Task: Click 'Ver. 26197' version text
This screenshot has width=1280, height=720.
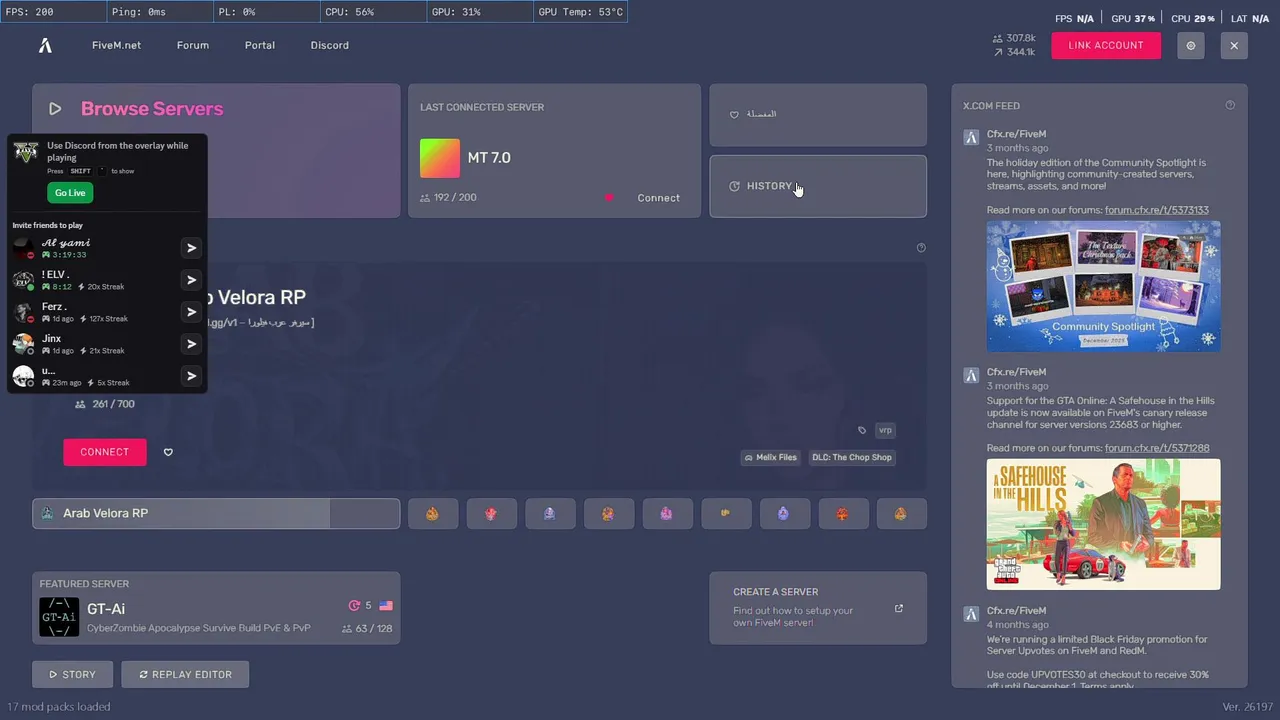Action: tap(1247, 707)
